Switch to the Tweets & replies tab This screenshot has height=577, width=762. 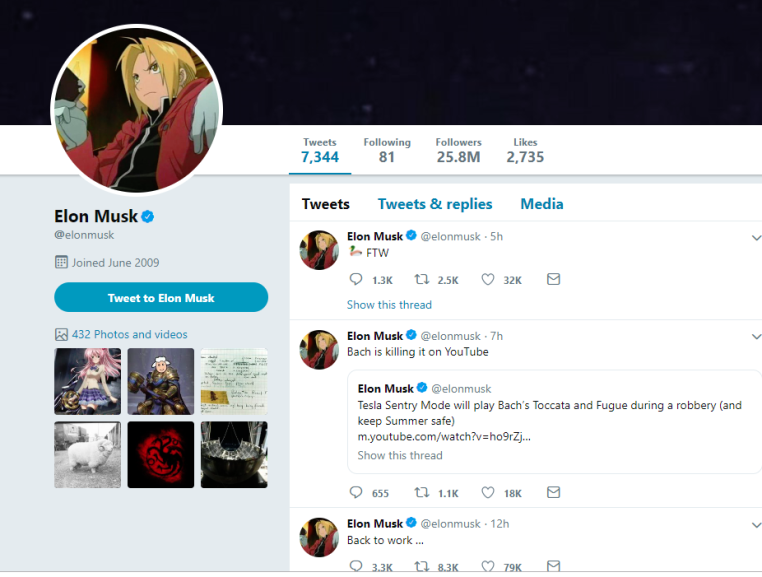pos(435,204)
